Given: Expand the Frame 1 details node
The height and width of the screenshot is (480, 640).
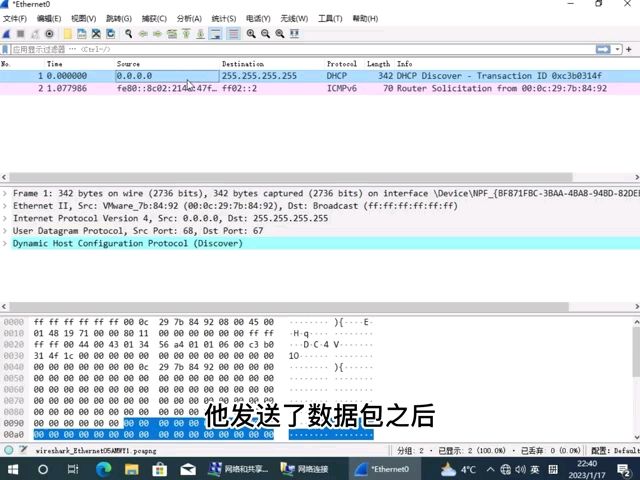Looking at the screenshot, I should [5, 193].
